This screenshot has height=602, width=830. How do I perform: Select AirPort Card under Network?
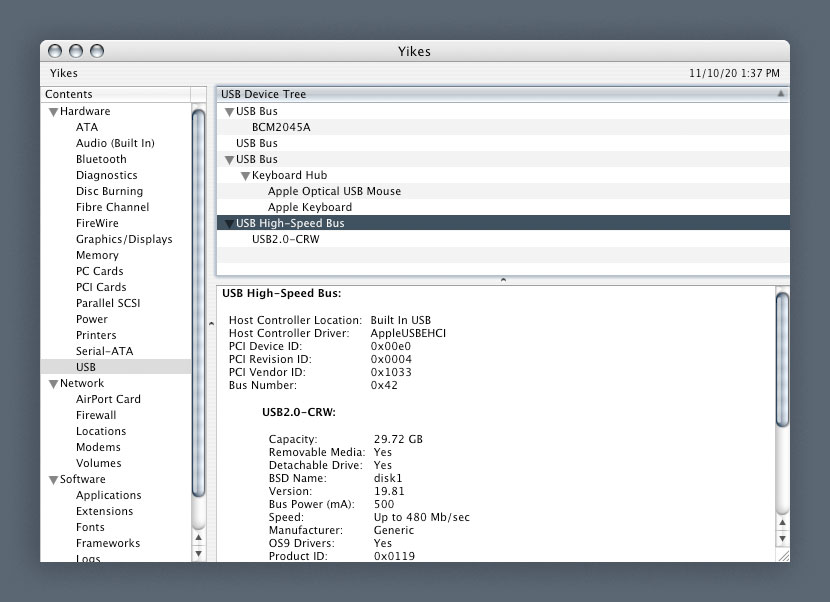click(108, 399)
